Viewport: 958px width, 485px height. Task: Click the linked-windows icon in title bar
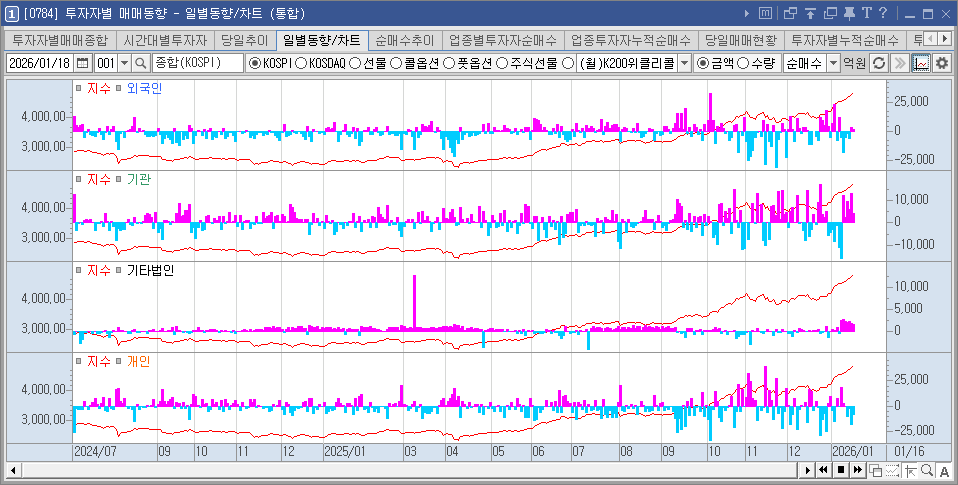(x=790, y=13)
